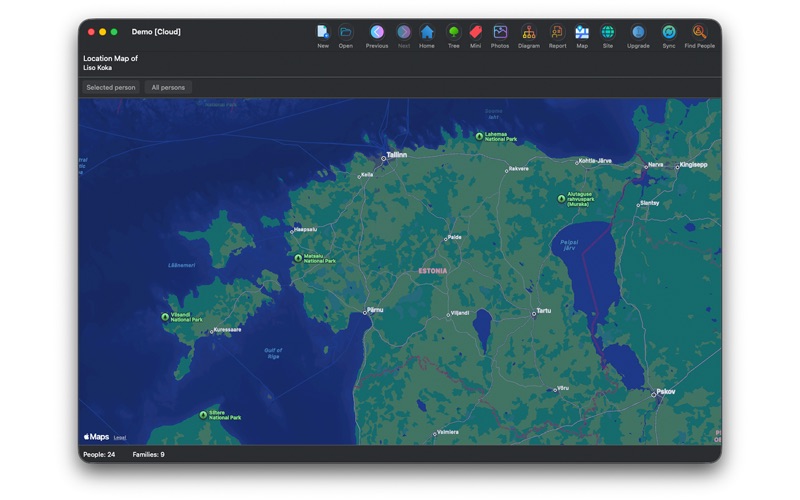Click the Kohtla-Järve town label
800x500 pixels.
[x=595, y=160]
